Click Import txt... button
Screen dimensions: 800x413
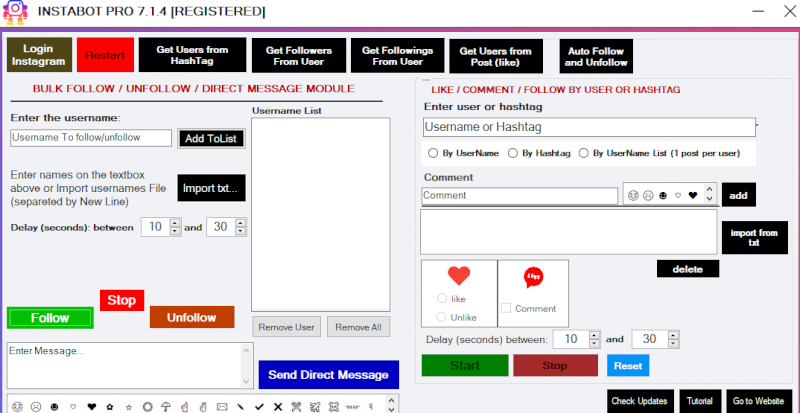pyautogui.click(x=211, y=188)
